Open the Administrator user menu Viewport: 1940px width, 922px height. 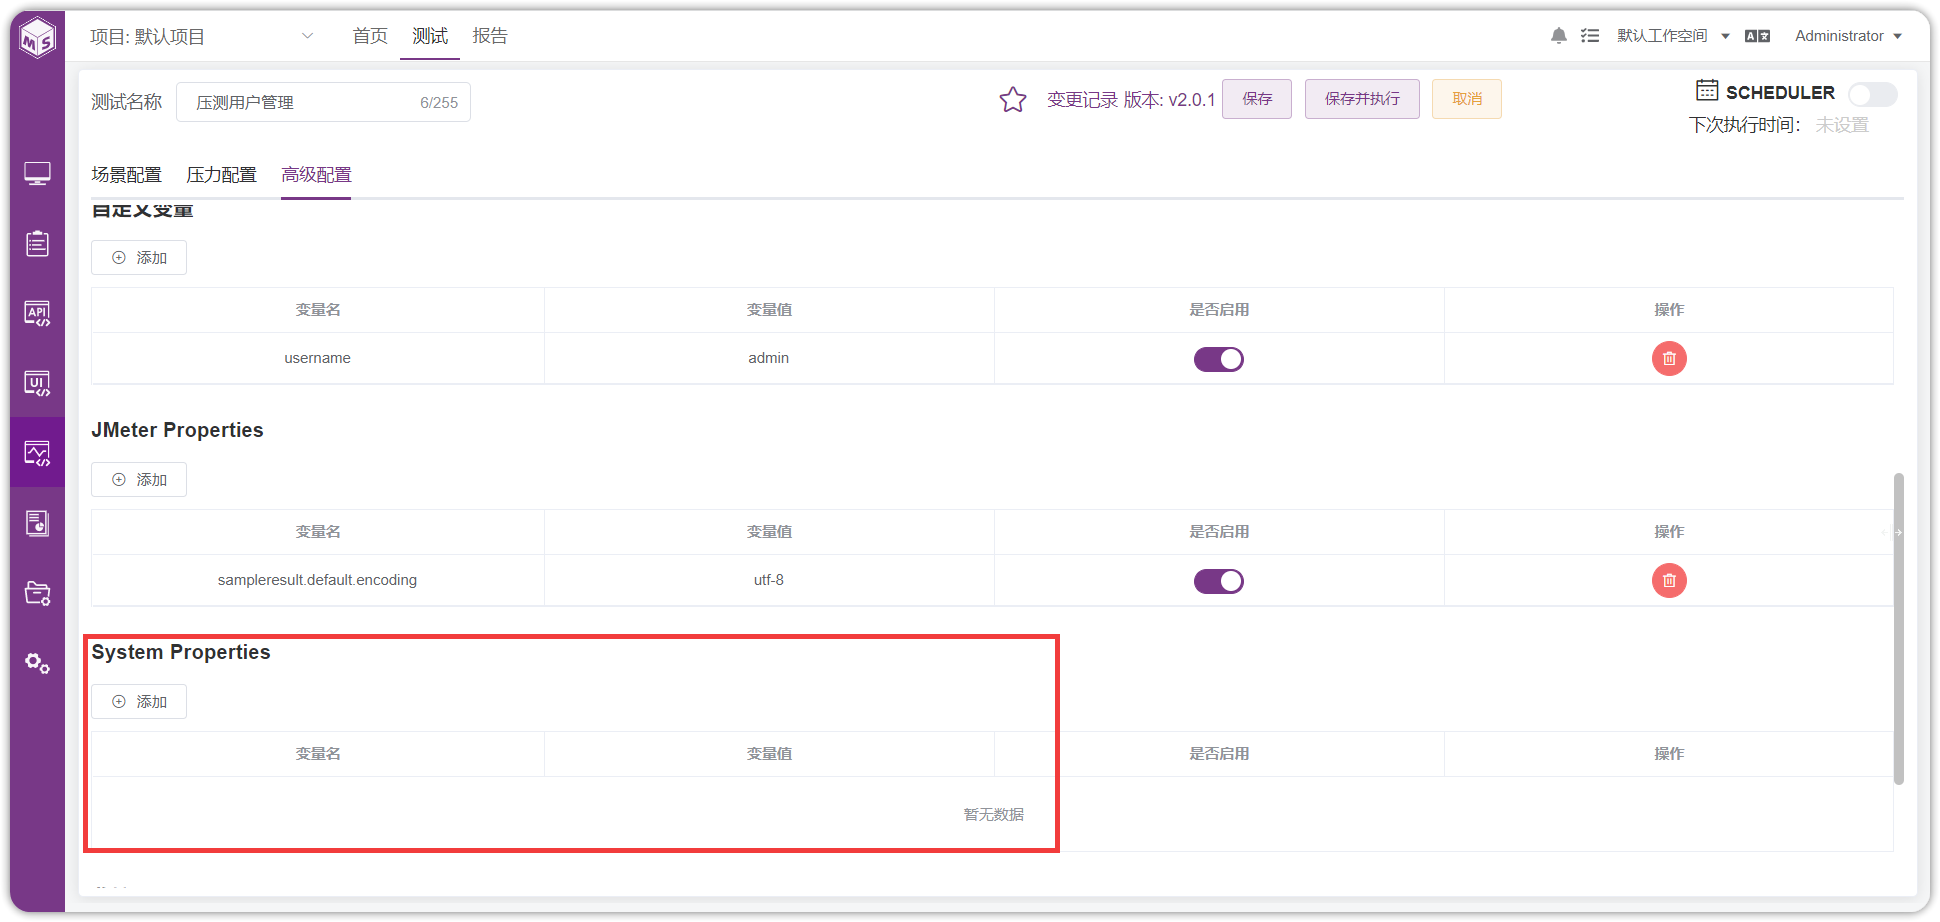[x=1848, y=36]
